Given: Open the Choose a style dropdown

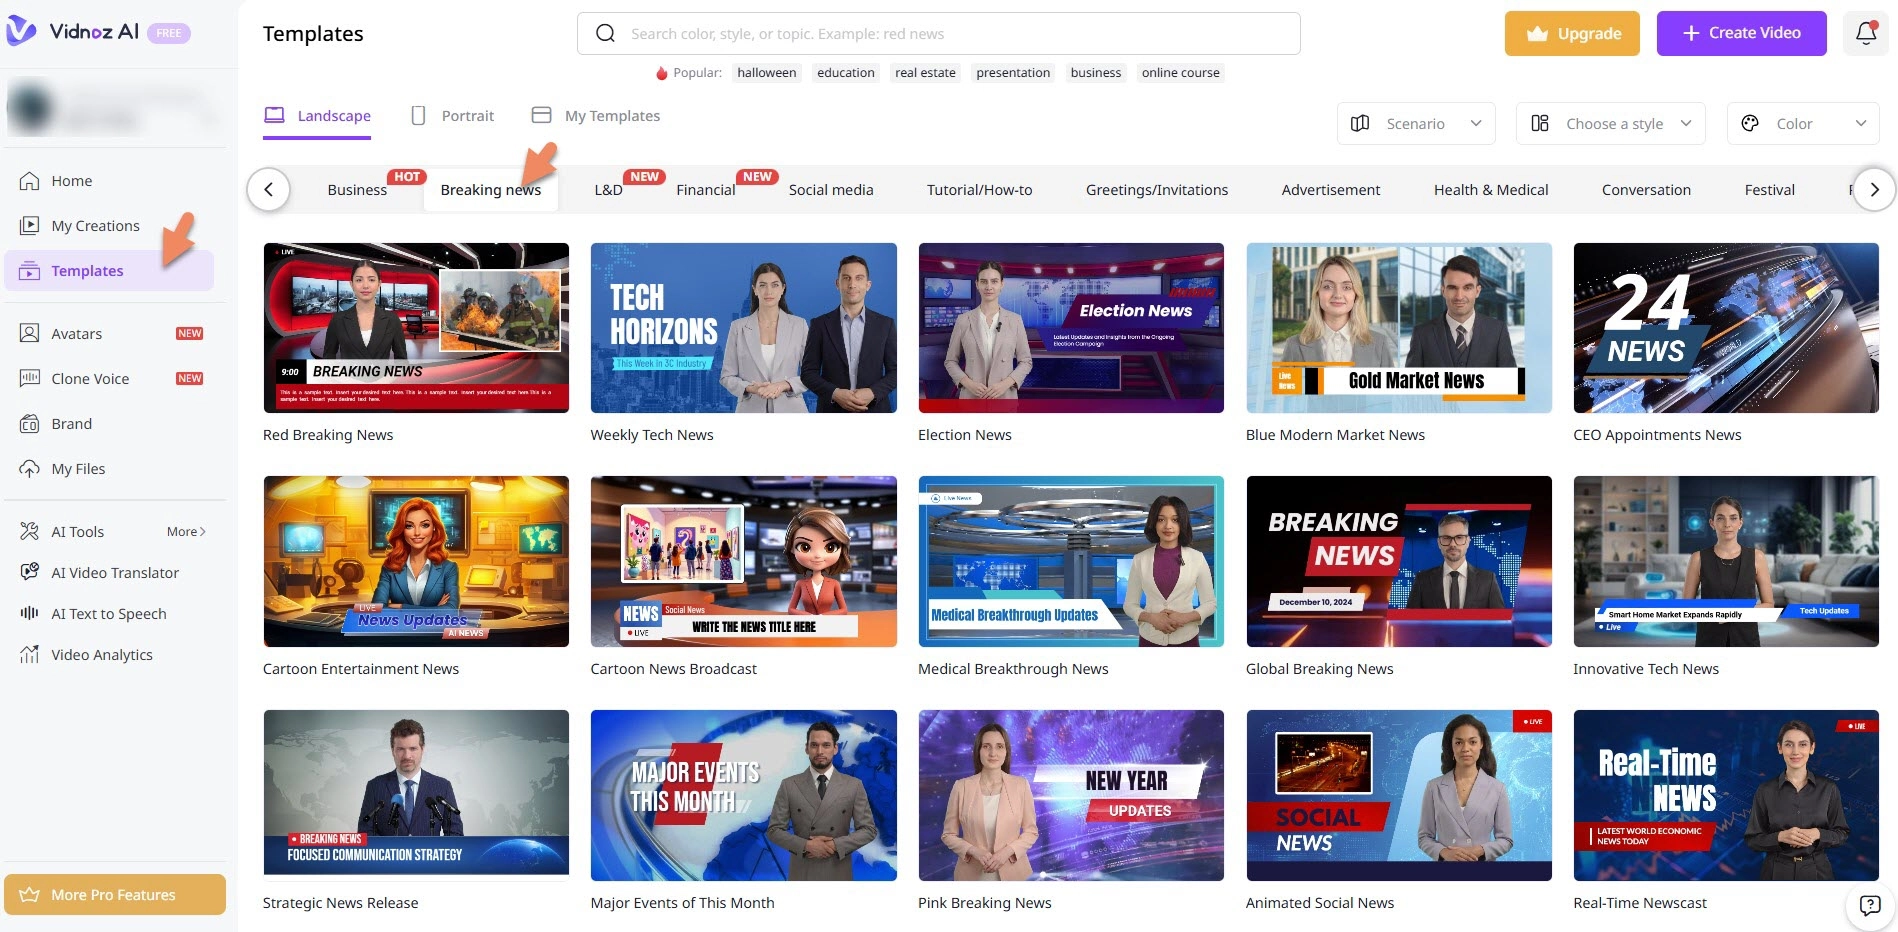Looking at the screenshot, I should [x=1610, y=123].
